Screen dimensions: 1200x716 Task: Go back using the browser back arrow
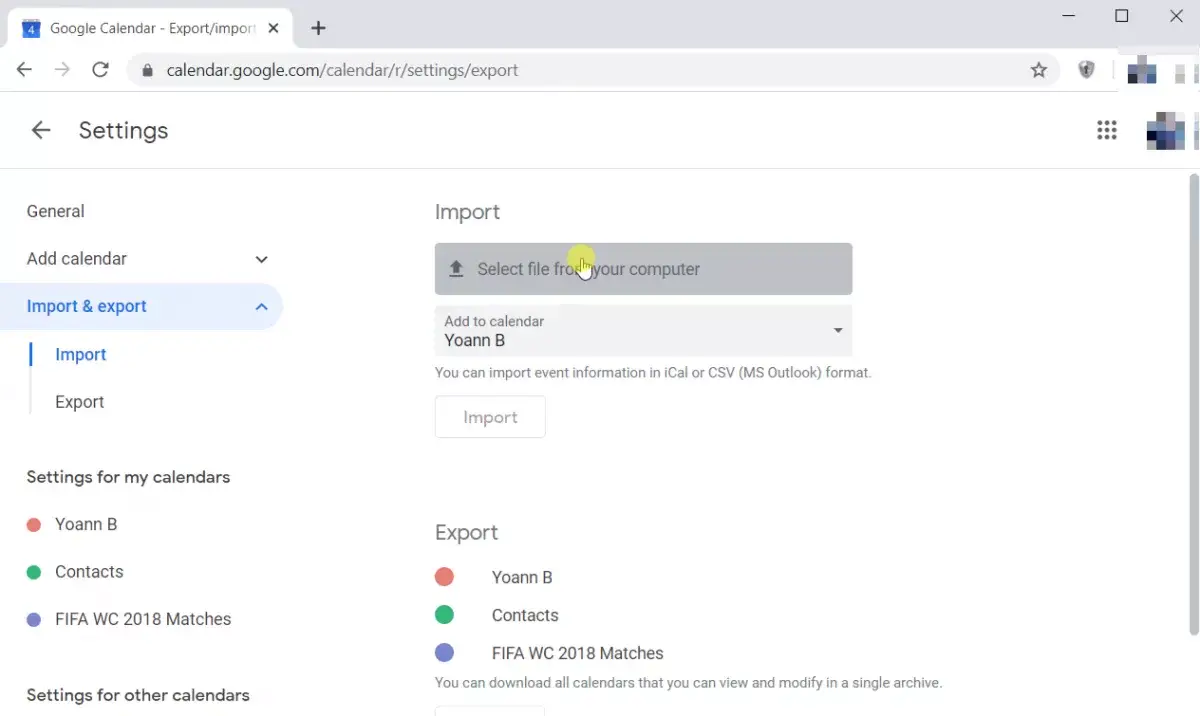click(x=24, y=70)
